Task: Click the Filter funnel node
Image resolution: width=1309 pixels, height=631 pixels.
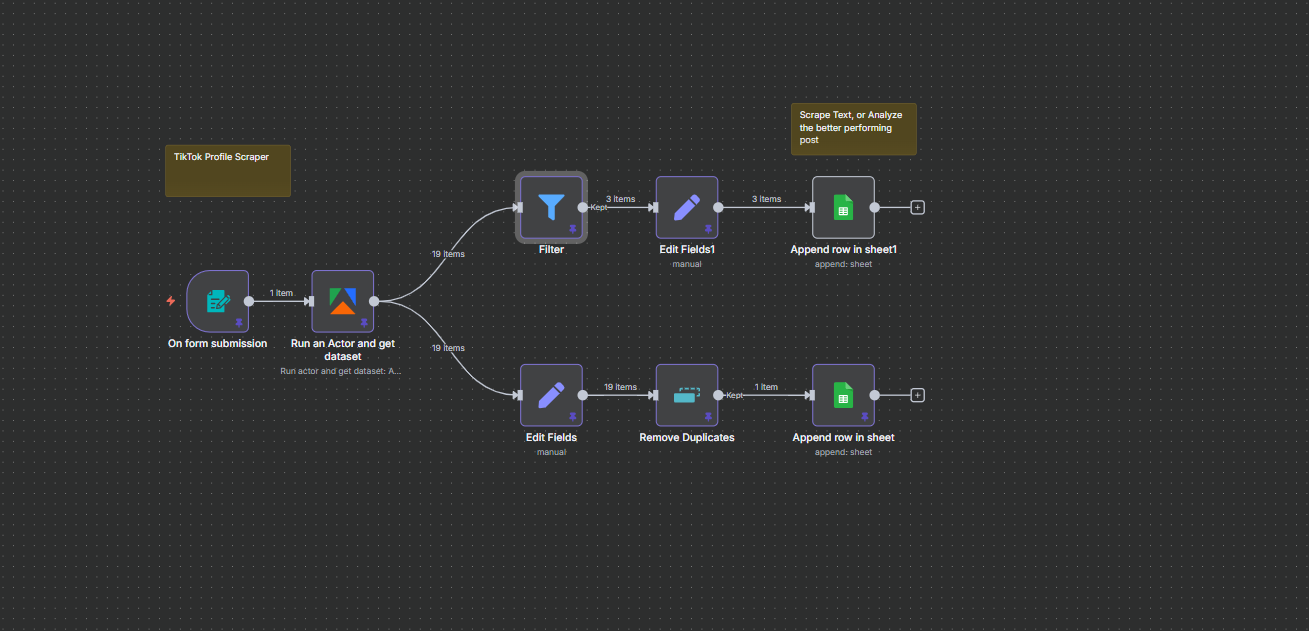Action: click(x=551, y=207)
